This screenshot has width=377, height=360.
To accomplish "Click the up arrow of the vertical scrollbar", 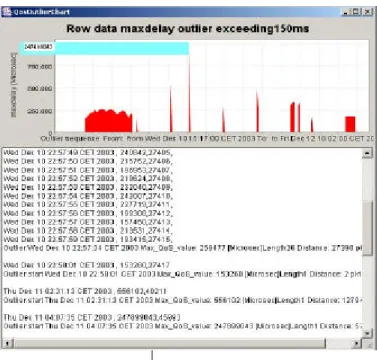I will [367, 154].
